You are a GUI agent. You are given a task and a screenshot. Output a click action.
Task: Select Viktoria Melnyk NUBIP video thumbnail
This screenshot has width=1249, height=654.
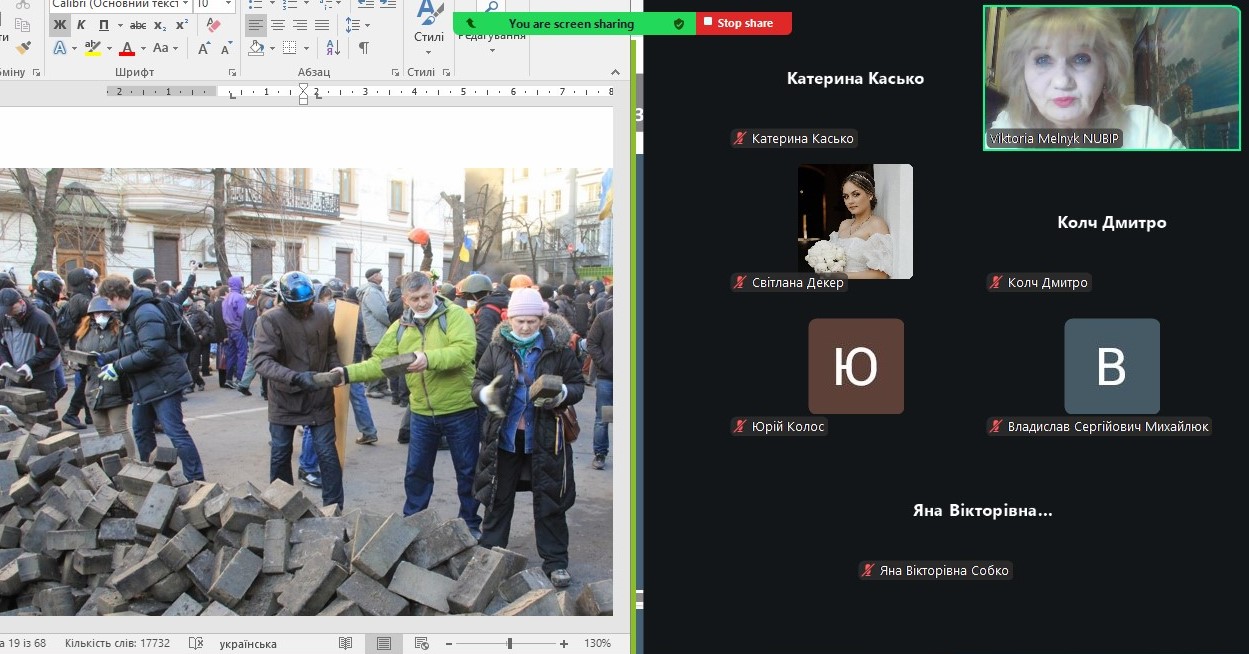[x=1112, y=78]
